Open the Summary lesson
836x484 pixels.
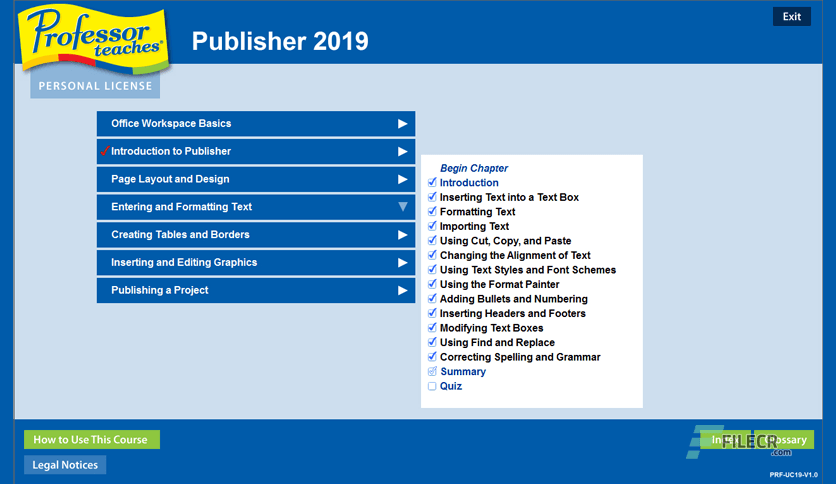pyautogui.click(x=463, y=372)
